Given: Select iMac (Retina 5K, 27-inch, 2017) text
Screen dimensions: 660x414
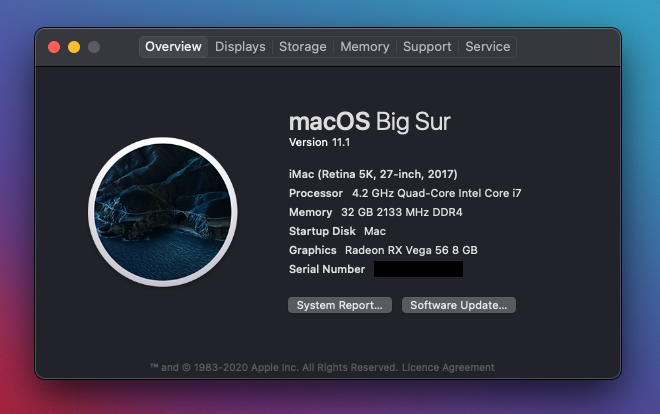Looking at the screenshot, I should click(373, 174).
